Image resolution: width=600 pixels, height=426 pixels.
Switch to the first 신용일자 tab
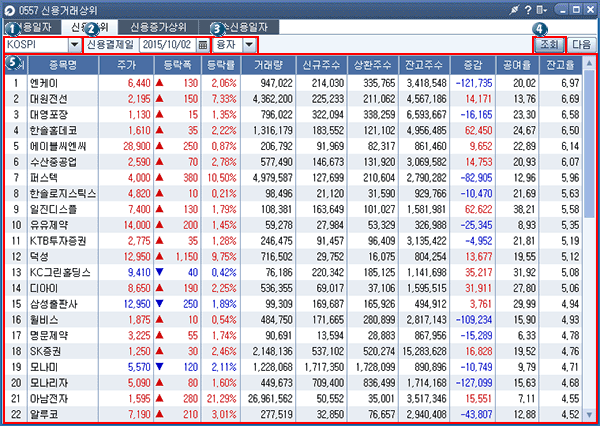point(33,27)
